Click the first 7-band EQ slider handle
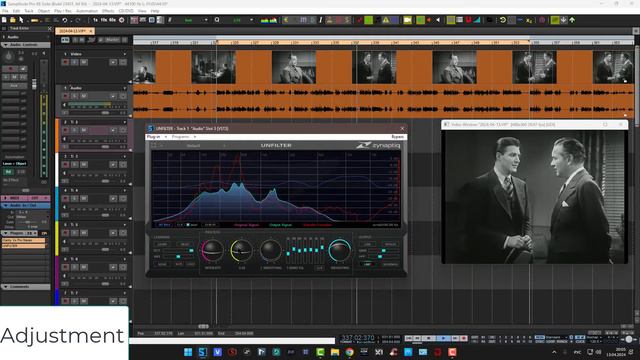640x360 pixels. pos(288,253)
